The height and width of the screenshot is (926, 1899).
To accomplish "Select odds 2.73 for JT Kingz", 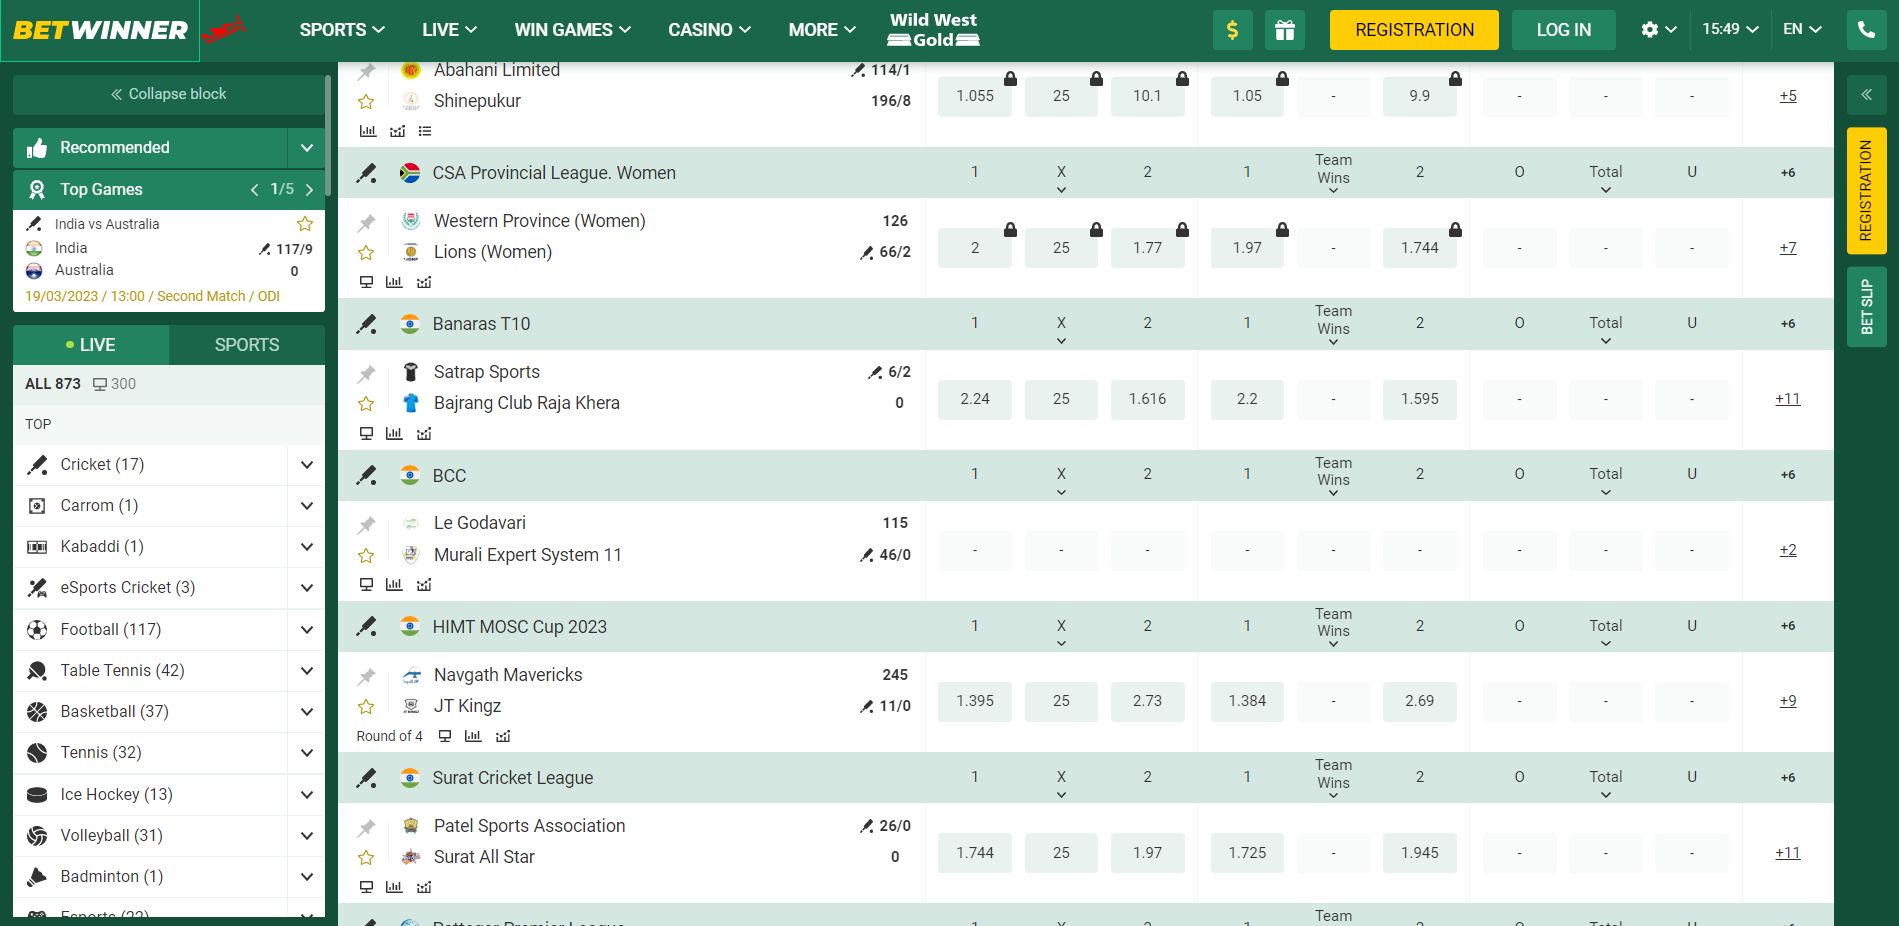I will click(1147, 701).
